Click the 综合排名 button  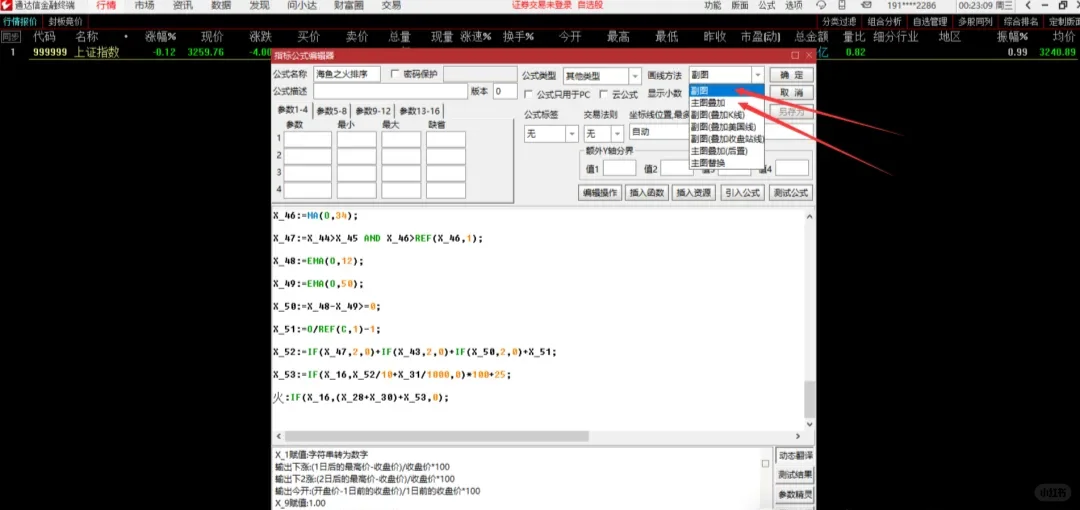(1021, 21)
